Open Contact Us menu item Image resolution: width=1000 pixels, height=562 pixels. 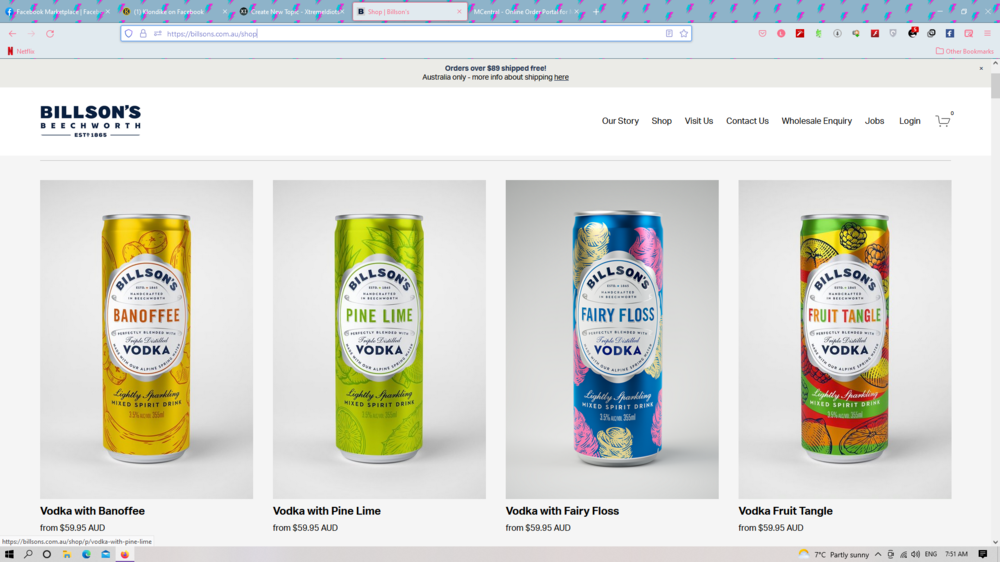pyautogui.click(x=747, y=121)
